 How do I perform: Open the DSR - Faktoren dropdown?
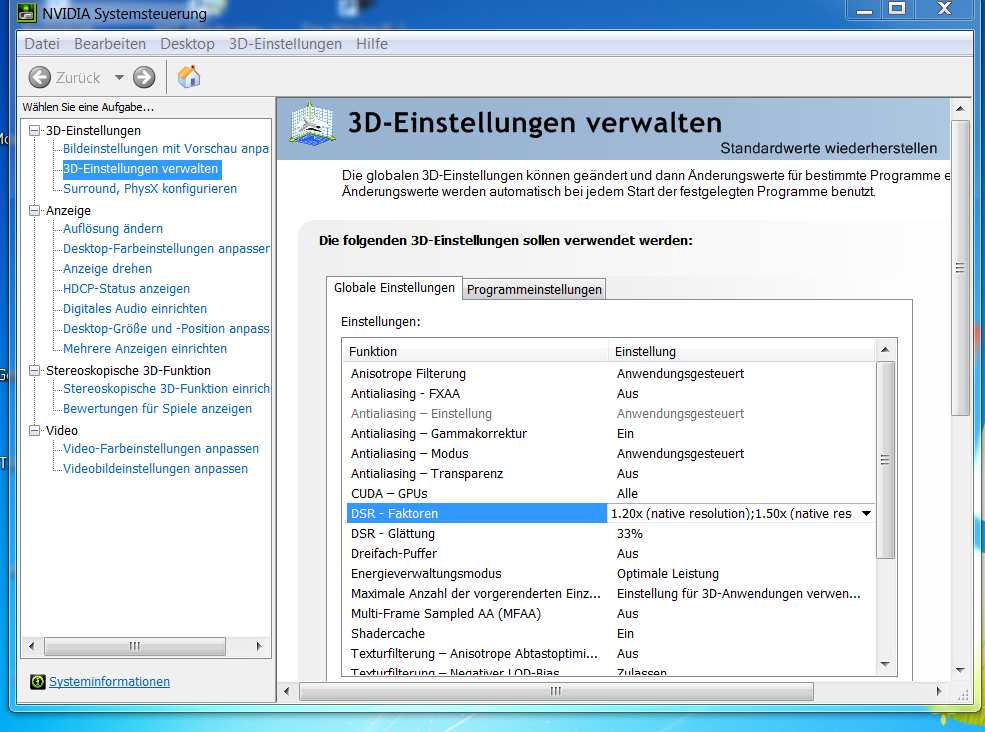tap(867, 513)
